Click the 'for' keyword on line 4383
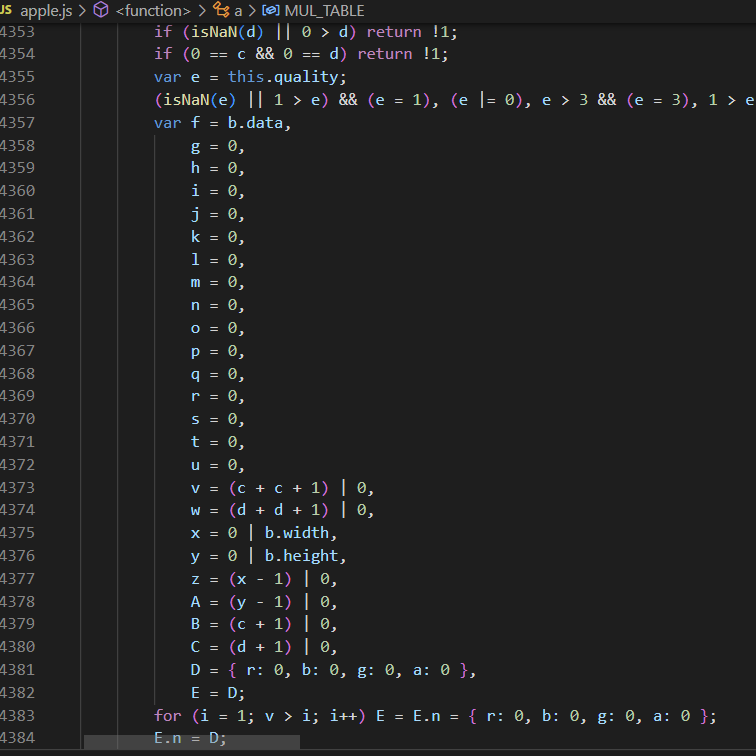Image resolution: width=756 pixels, height=756 pixels. (168, 716)
